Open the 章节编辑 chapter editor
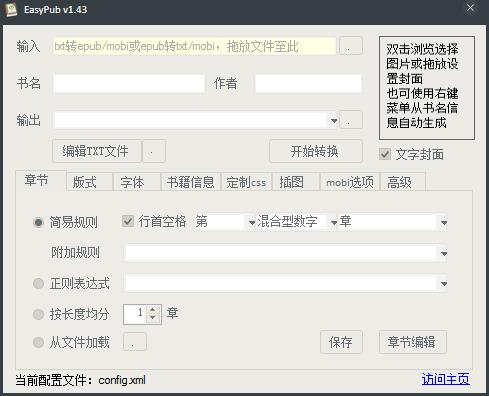Viewport: 489px width, 396px height. (413, 342)
